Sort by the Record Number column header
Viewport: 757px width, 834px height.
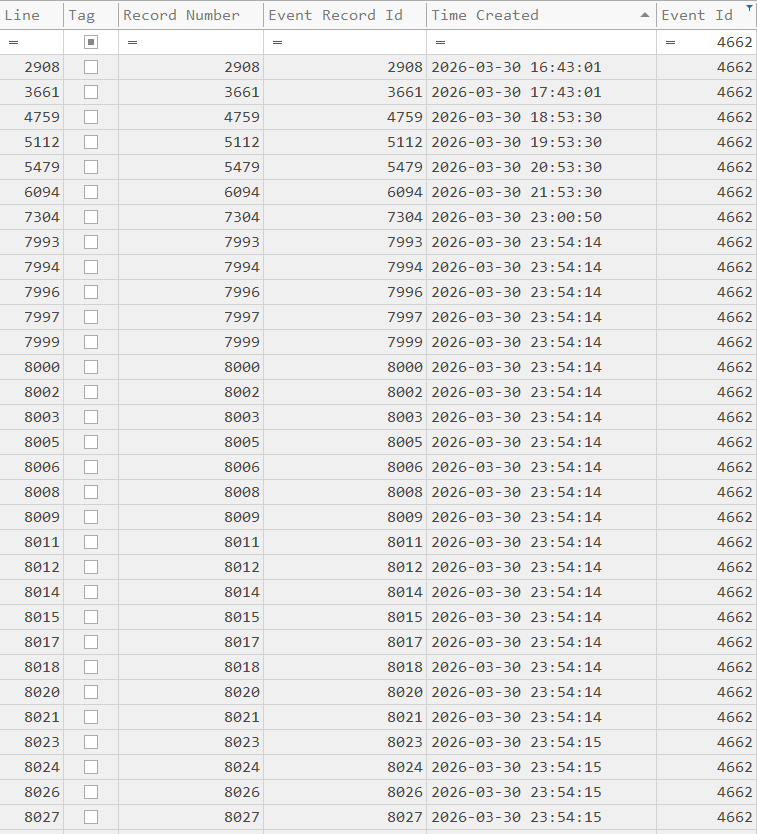point(191,15)
